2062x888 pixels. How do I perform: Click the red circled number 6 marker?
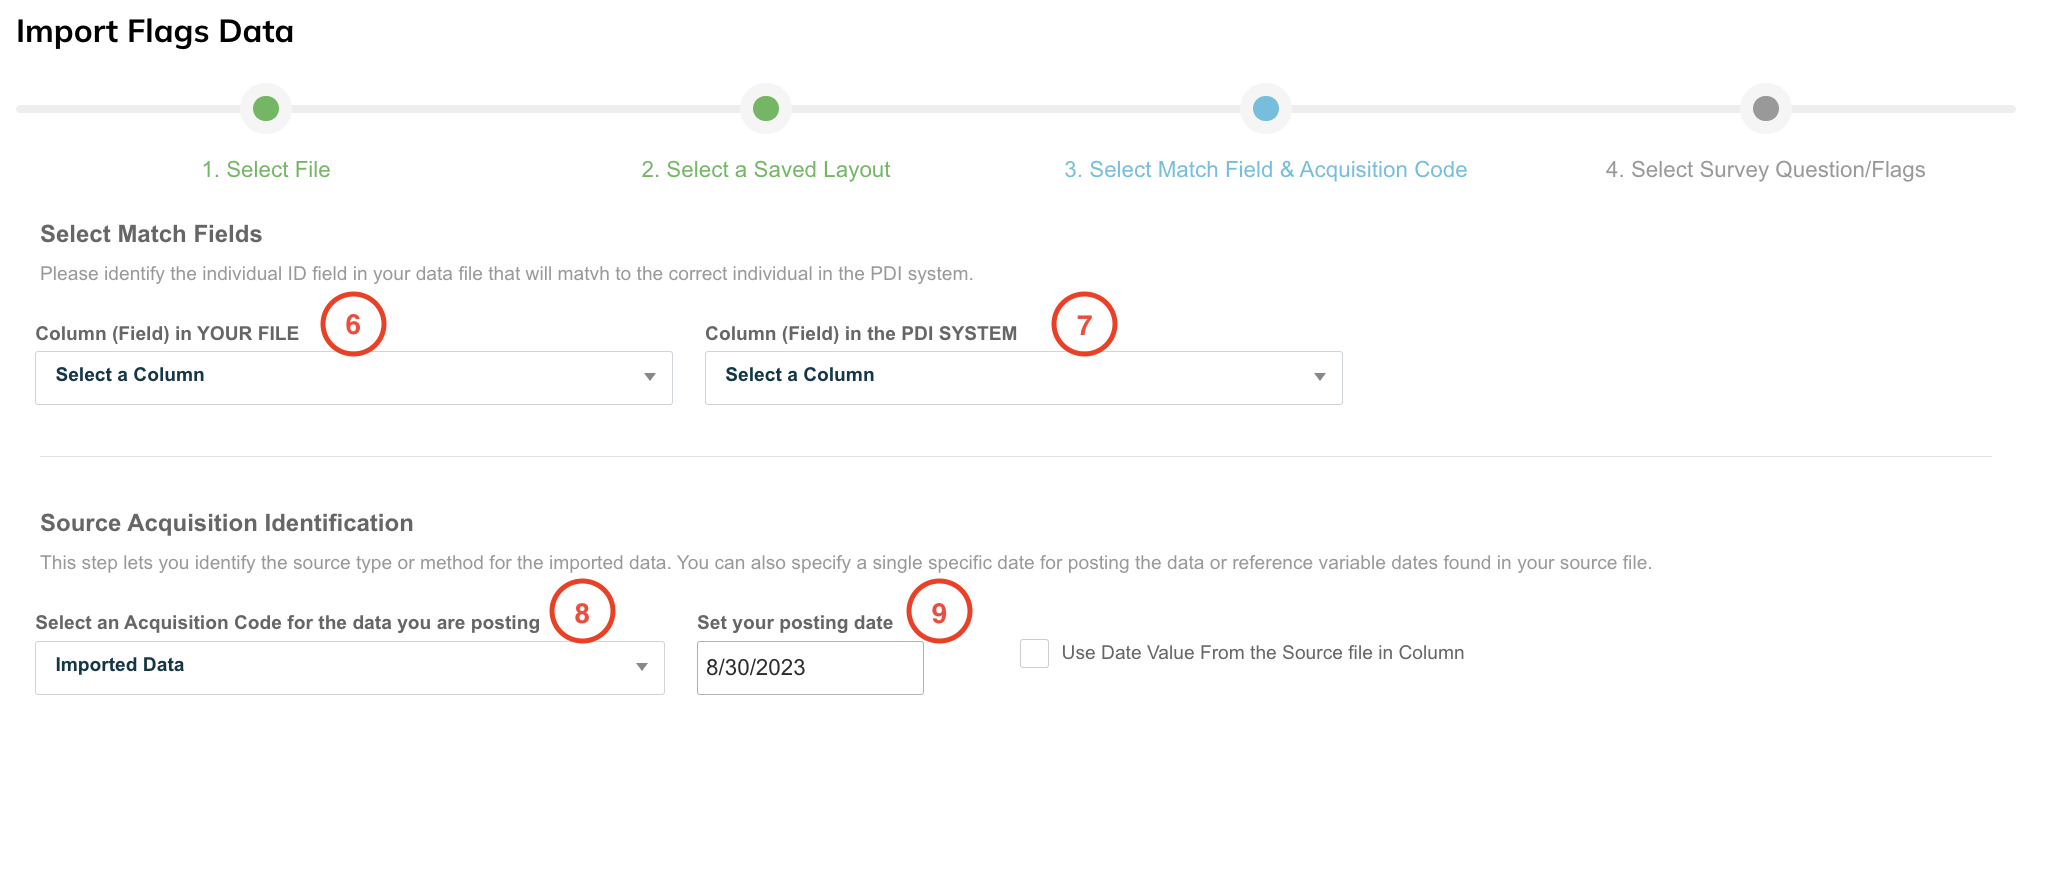tap(353, 324)
